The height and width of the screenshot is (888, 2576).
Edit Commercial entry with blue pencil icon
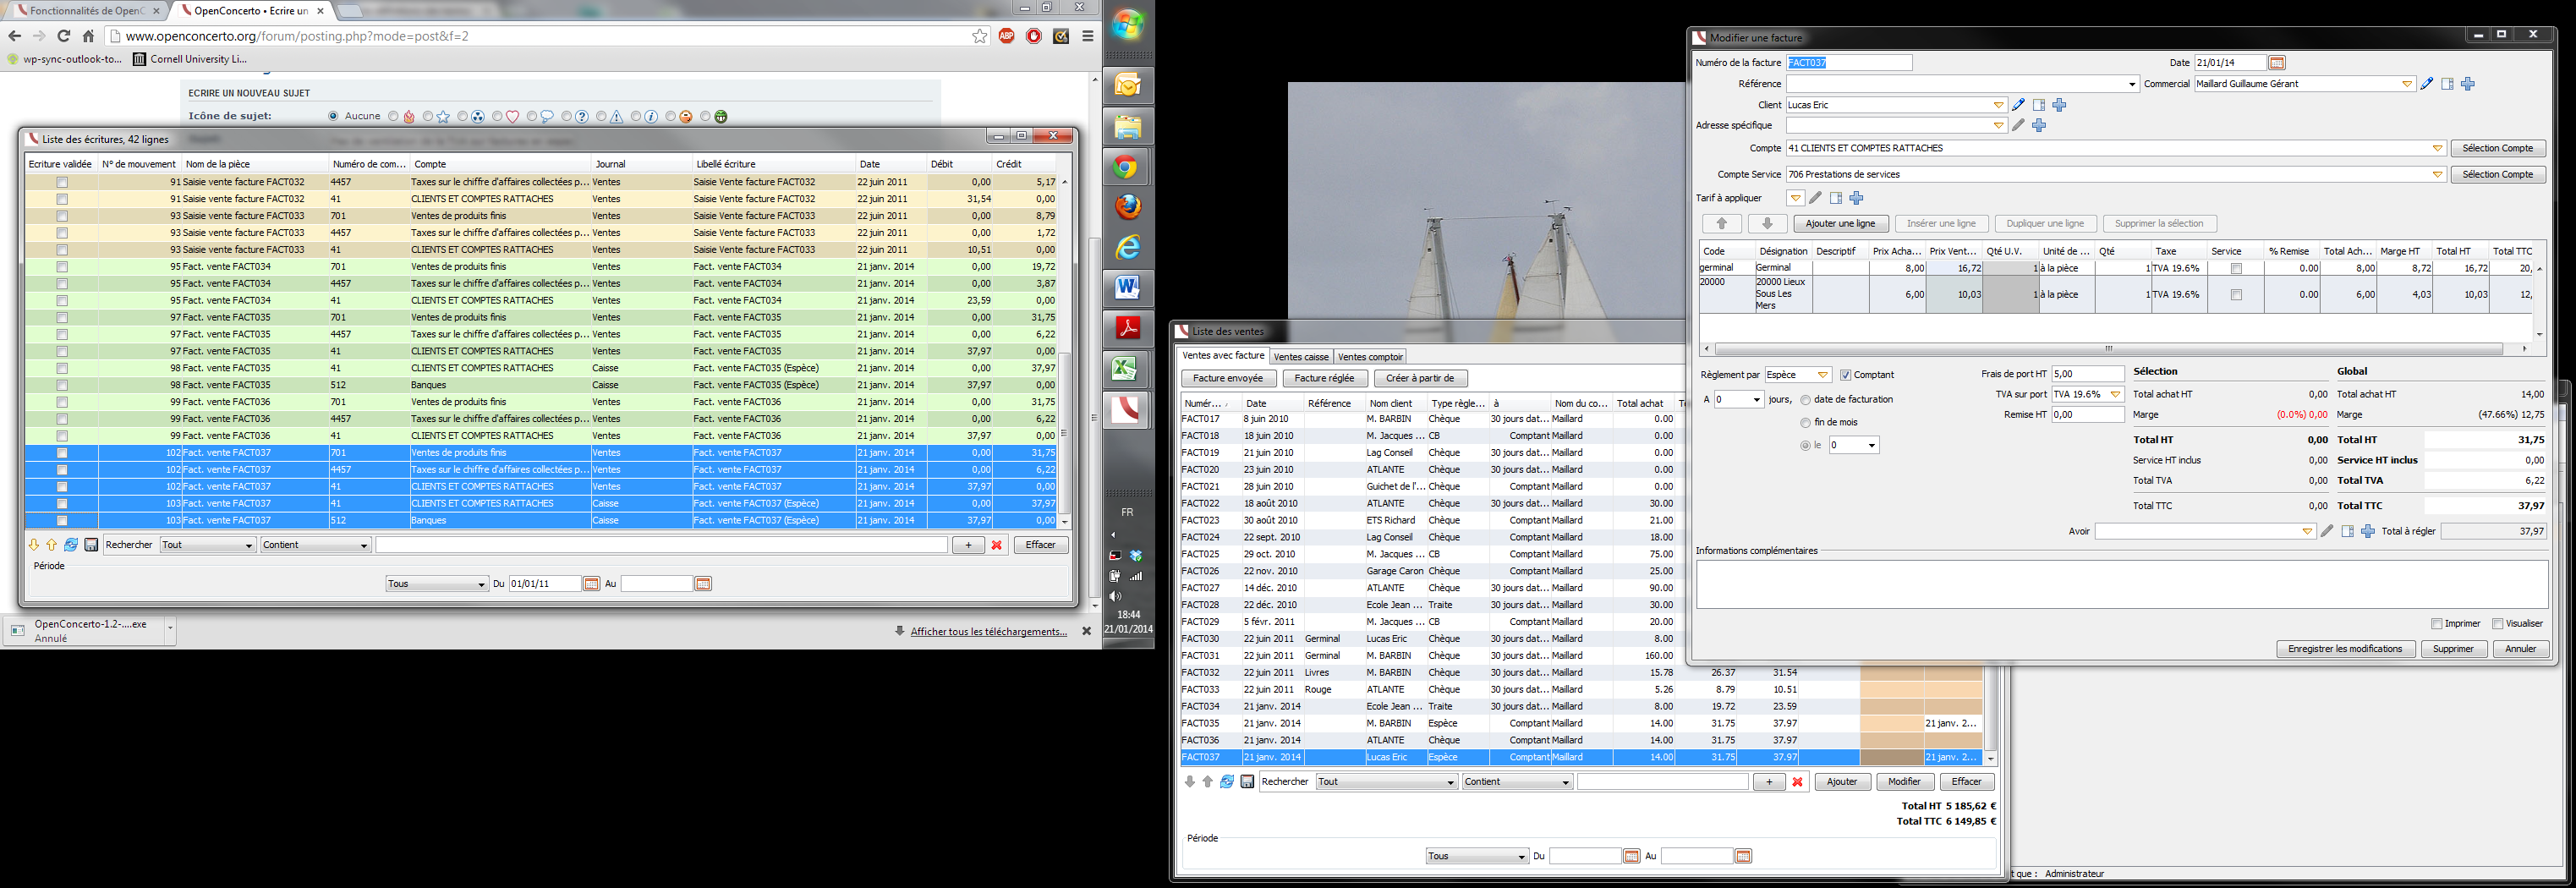[2427, 84]
